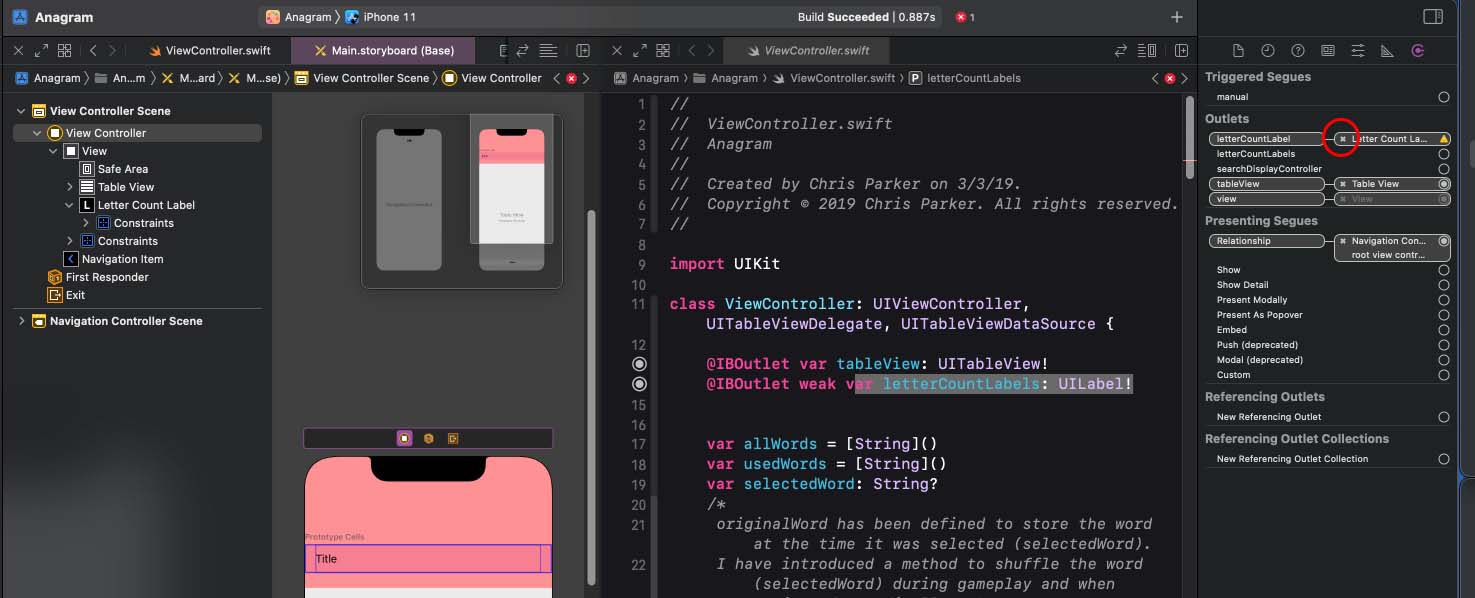Collapse the View item in document outline
The width and height of the screenshot is (1475, 598).
53,151
